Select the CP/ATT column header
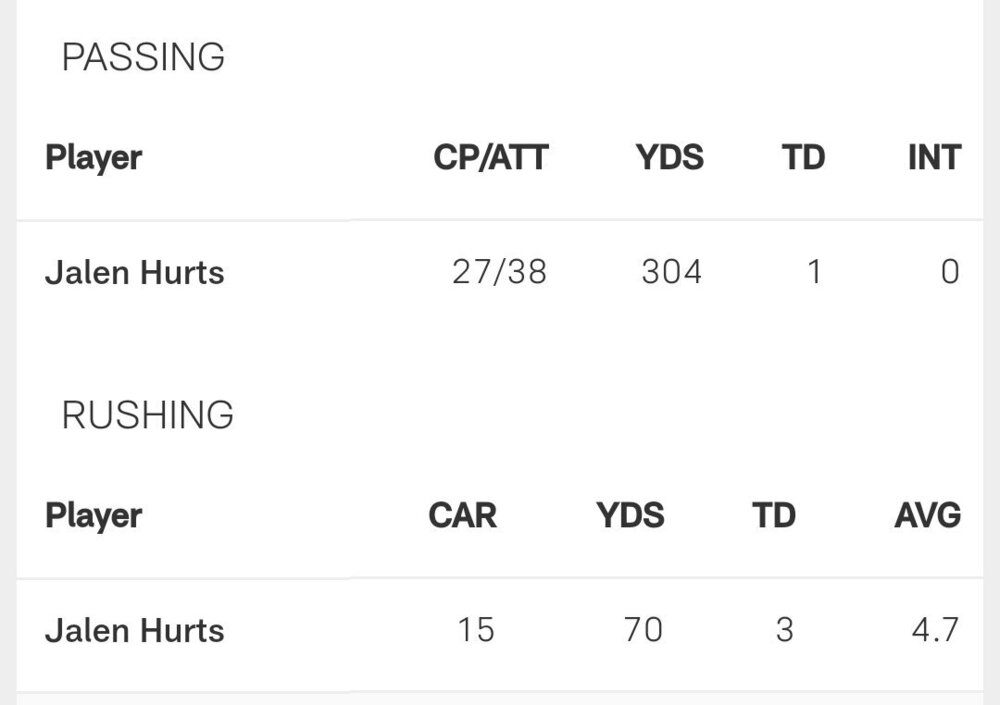The width and height of the screenshot is (1000, 705). point(490,158)
